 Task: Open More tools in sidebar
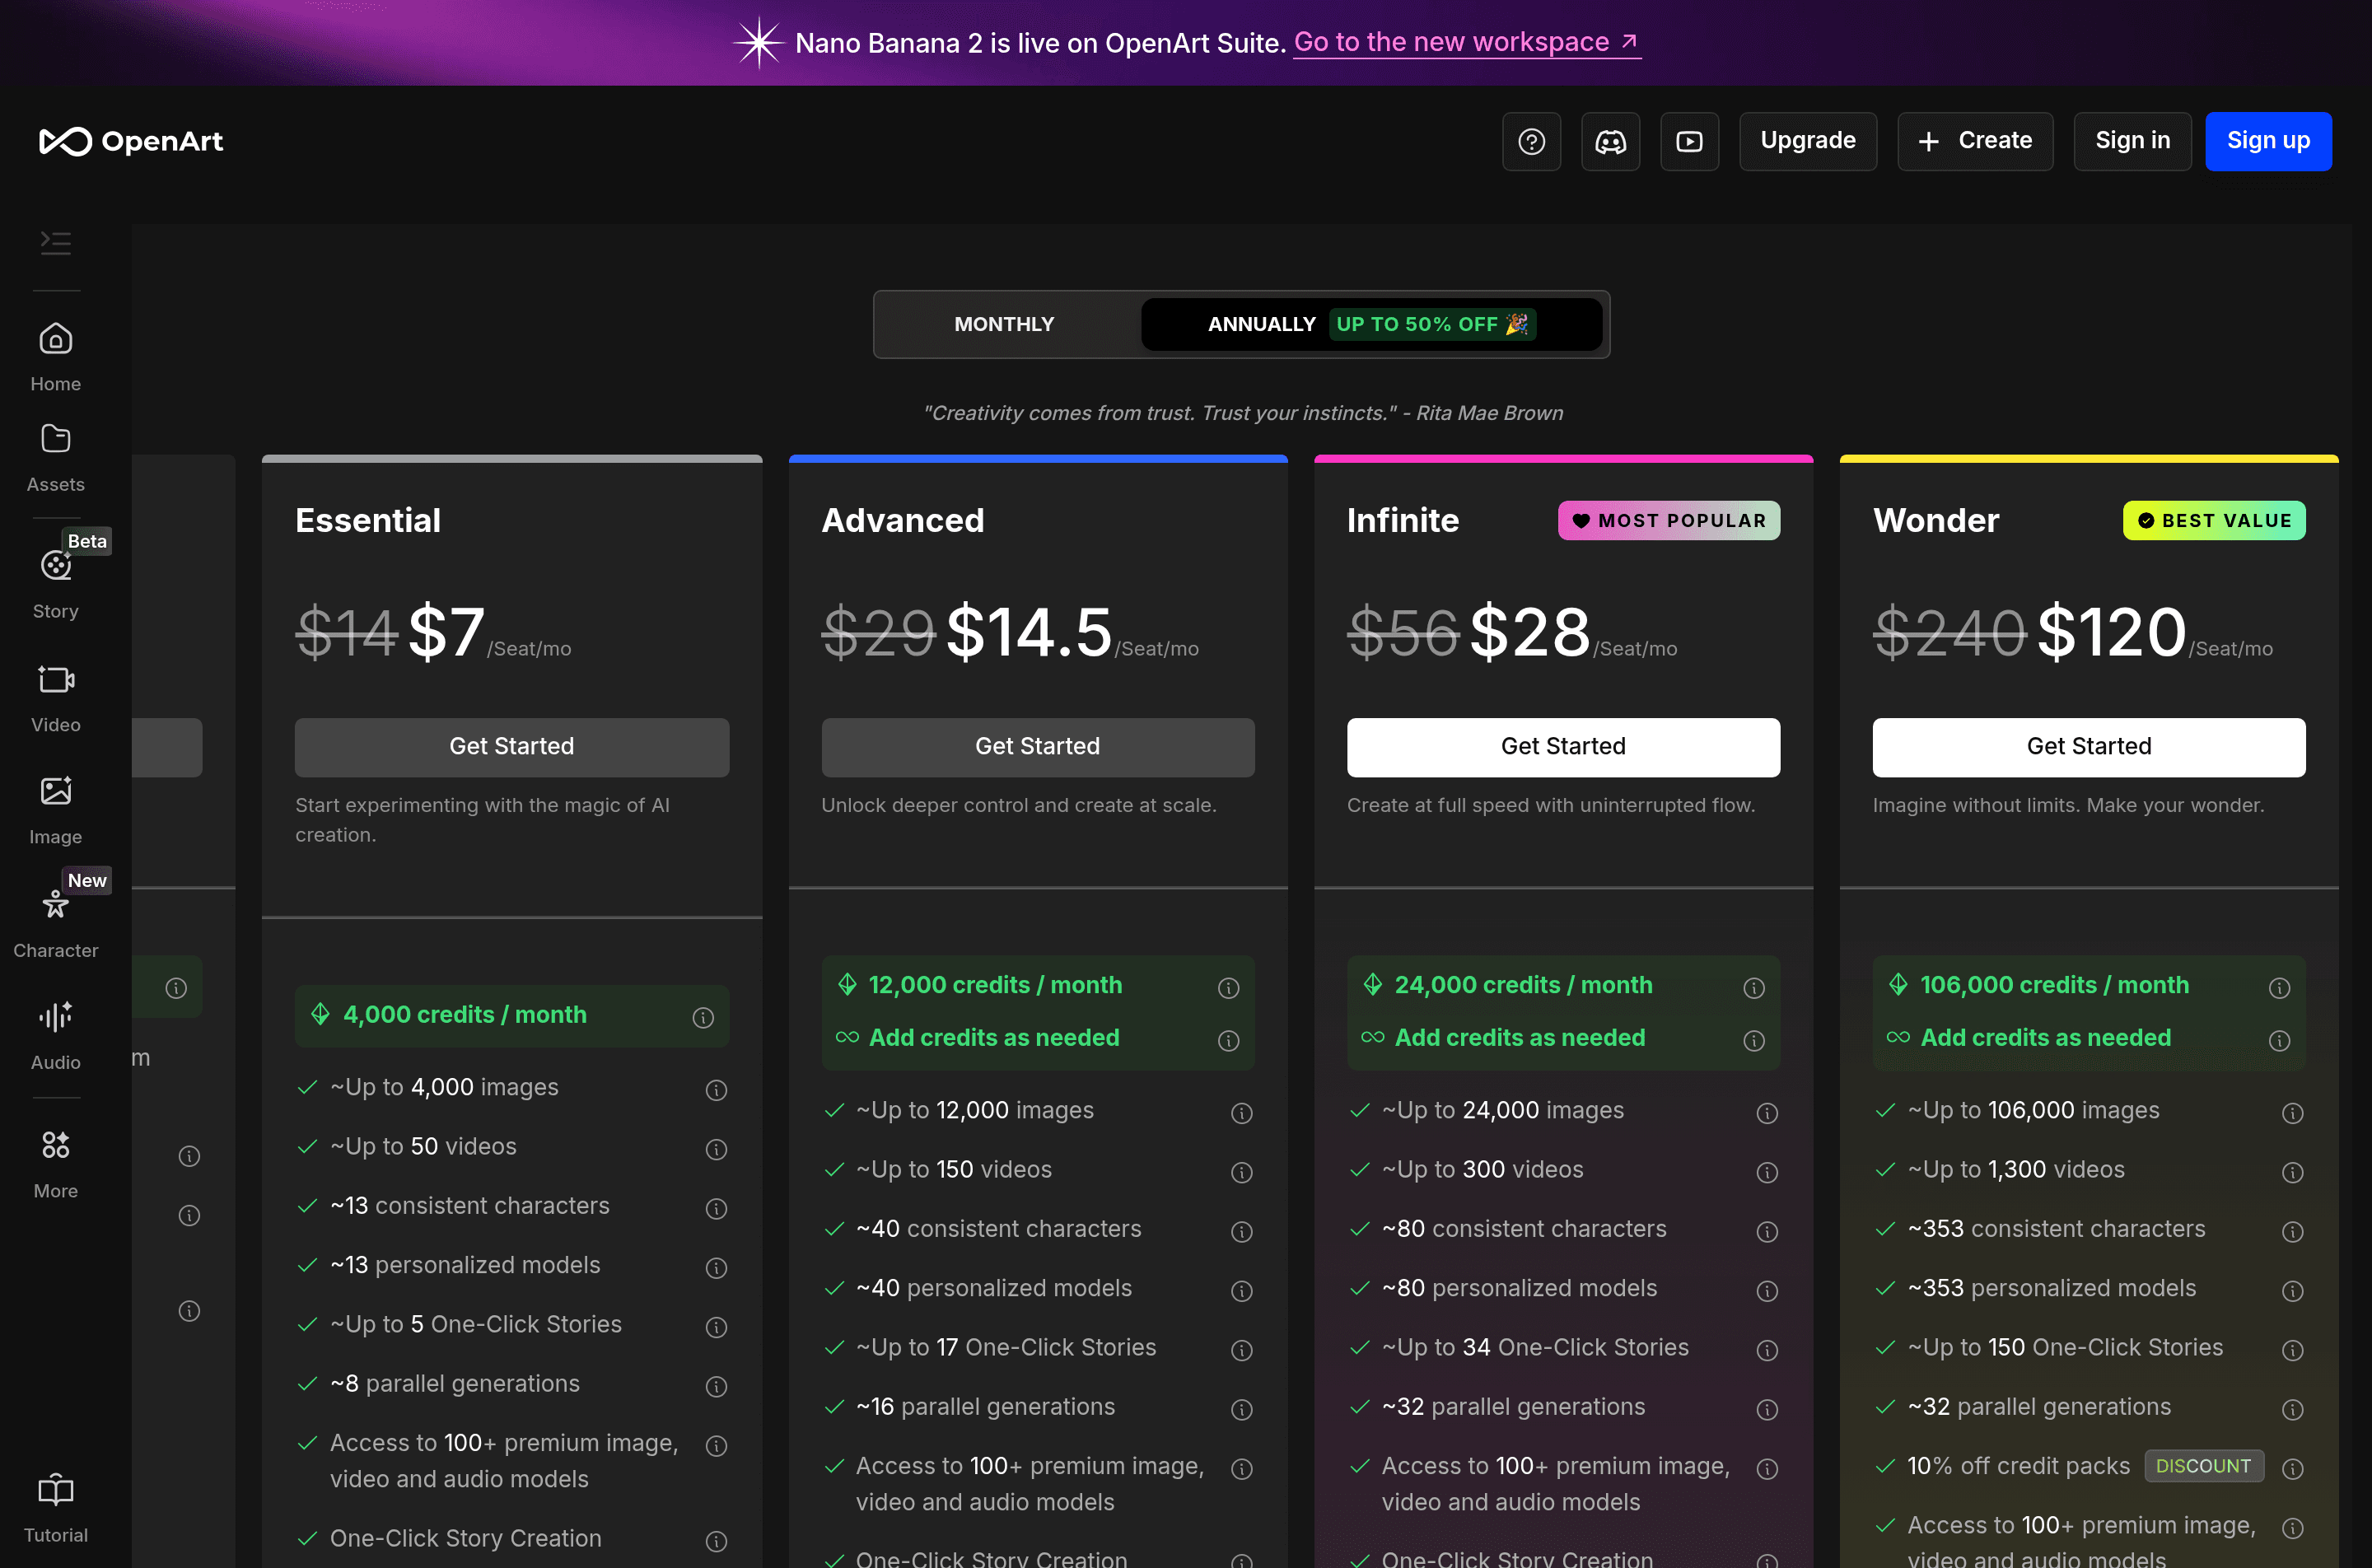click(x=56, y=1164)
